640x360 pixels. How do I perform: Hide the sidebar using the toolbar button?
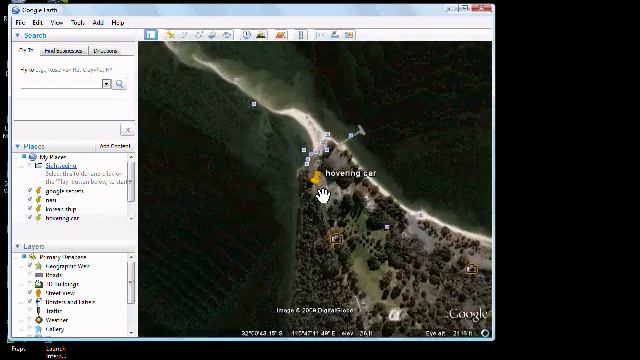click(x=151, y=35)
